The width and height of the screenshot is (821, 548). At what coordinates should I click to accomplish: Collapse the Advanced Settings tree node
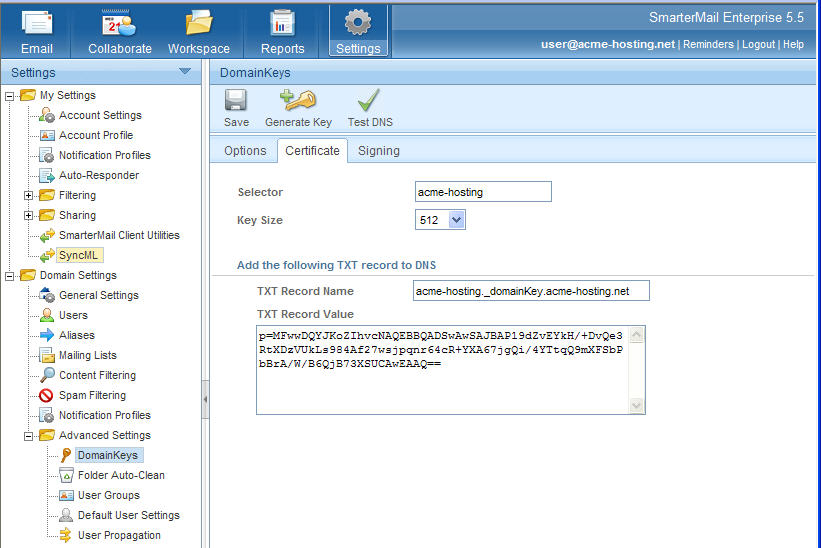28,435
